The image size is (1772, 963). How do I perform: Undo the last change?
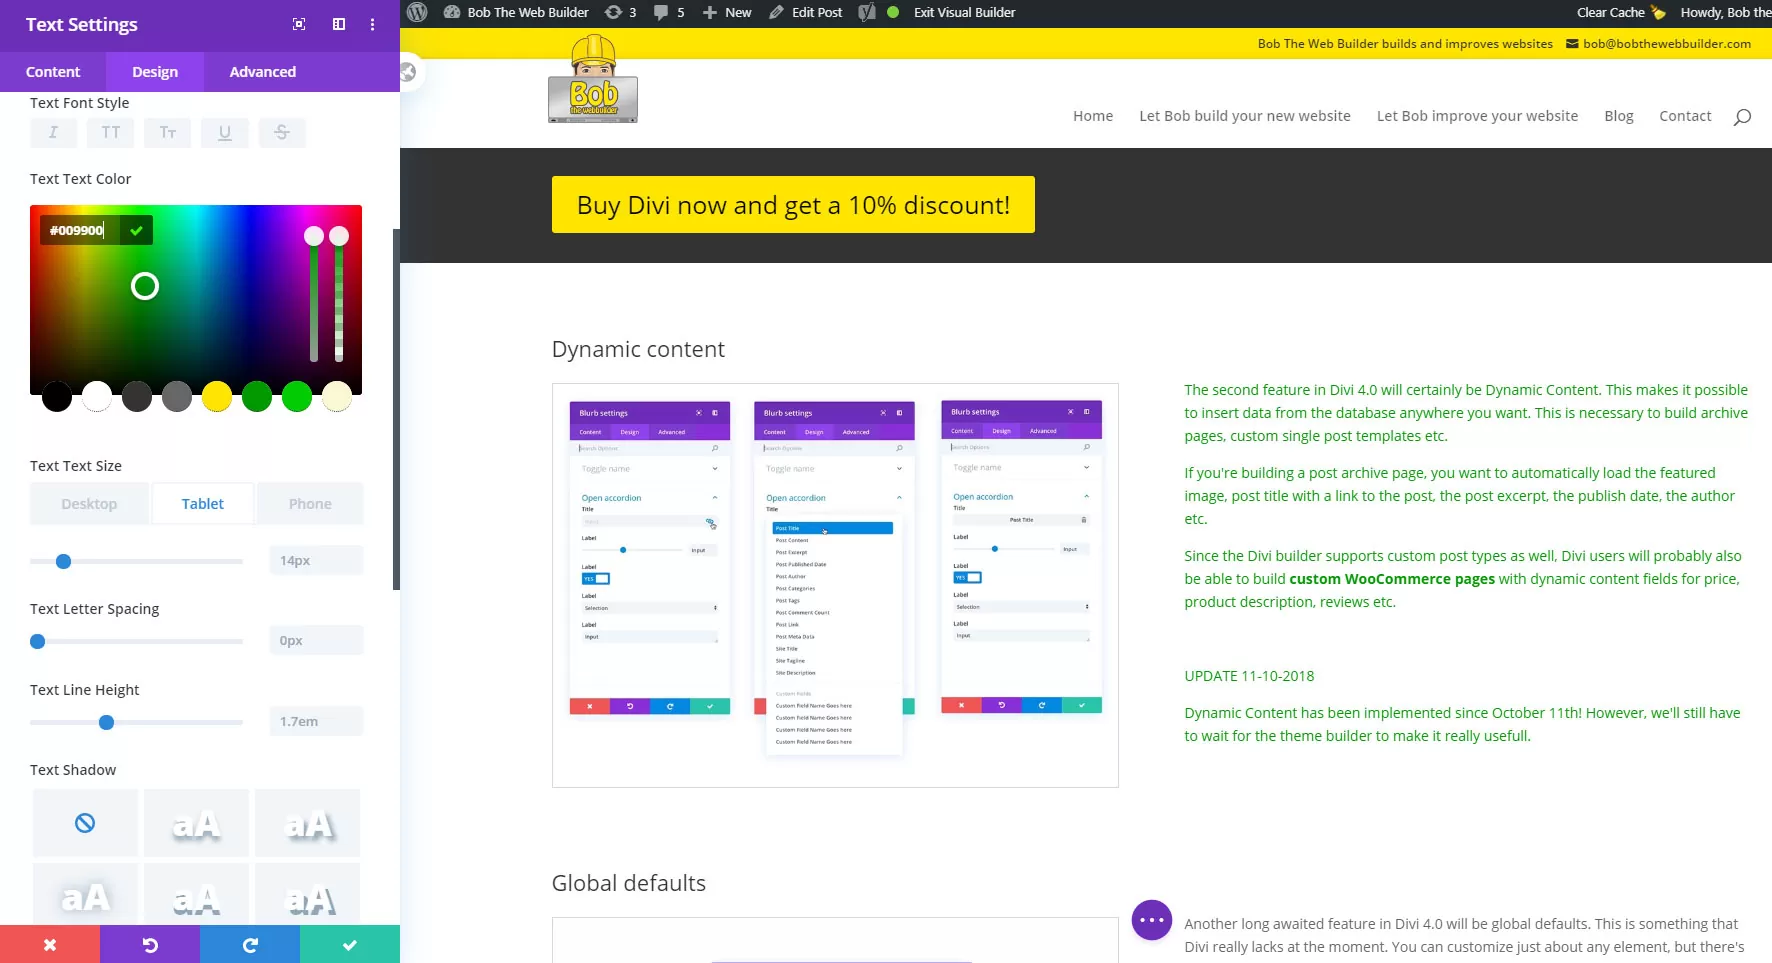click(149, 943)
